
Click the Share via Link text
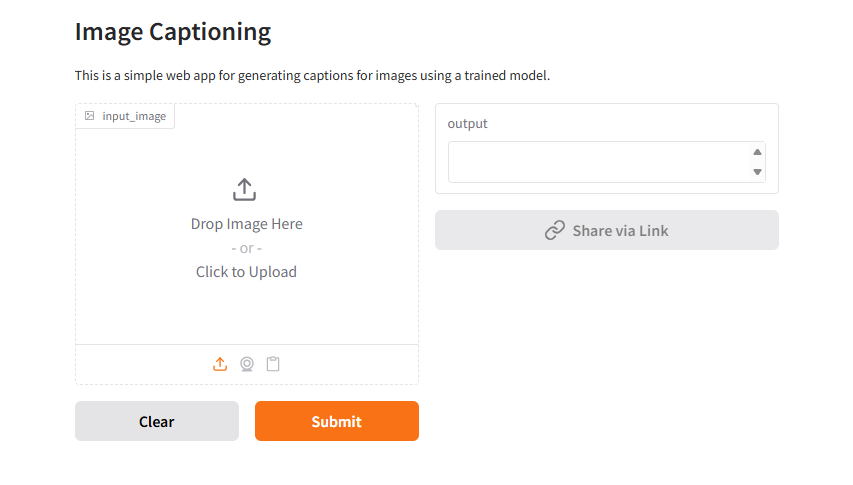[620, 231]
